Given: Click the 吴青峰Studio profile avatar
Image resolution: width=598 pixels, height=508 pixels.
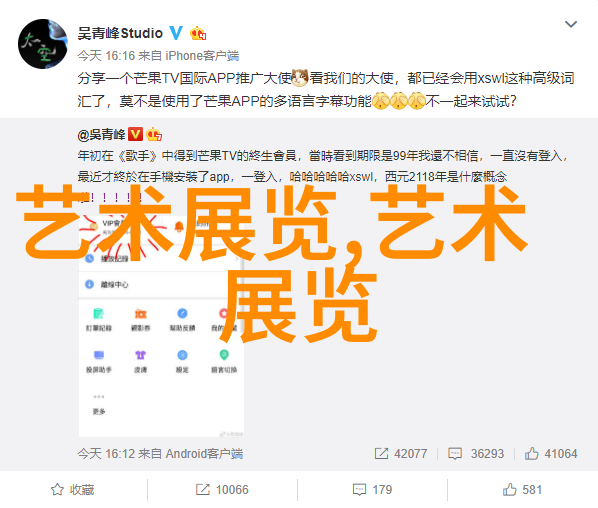Looking at the screenshot, I should 43,44.
